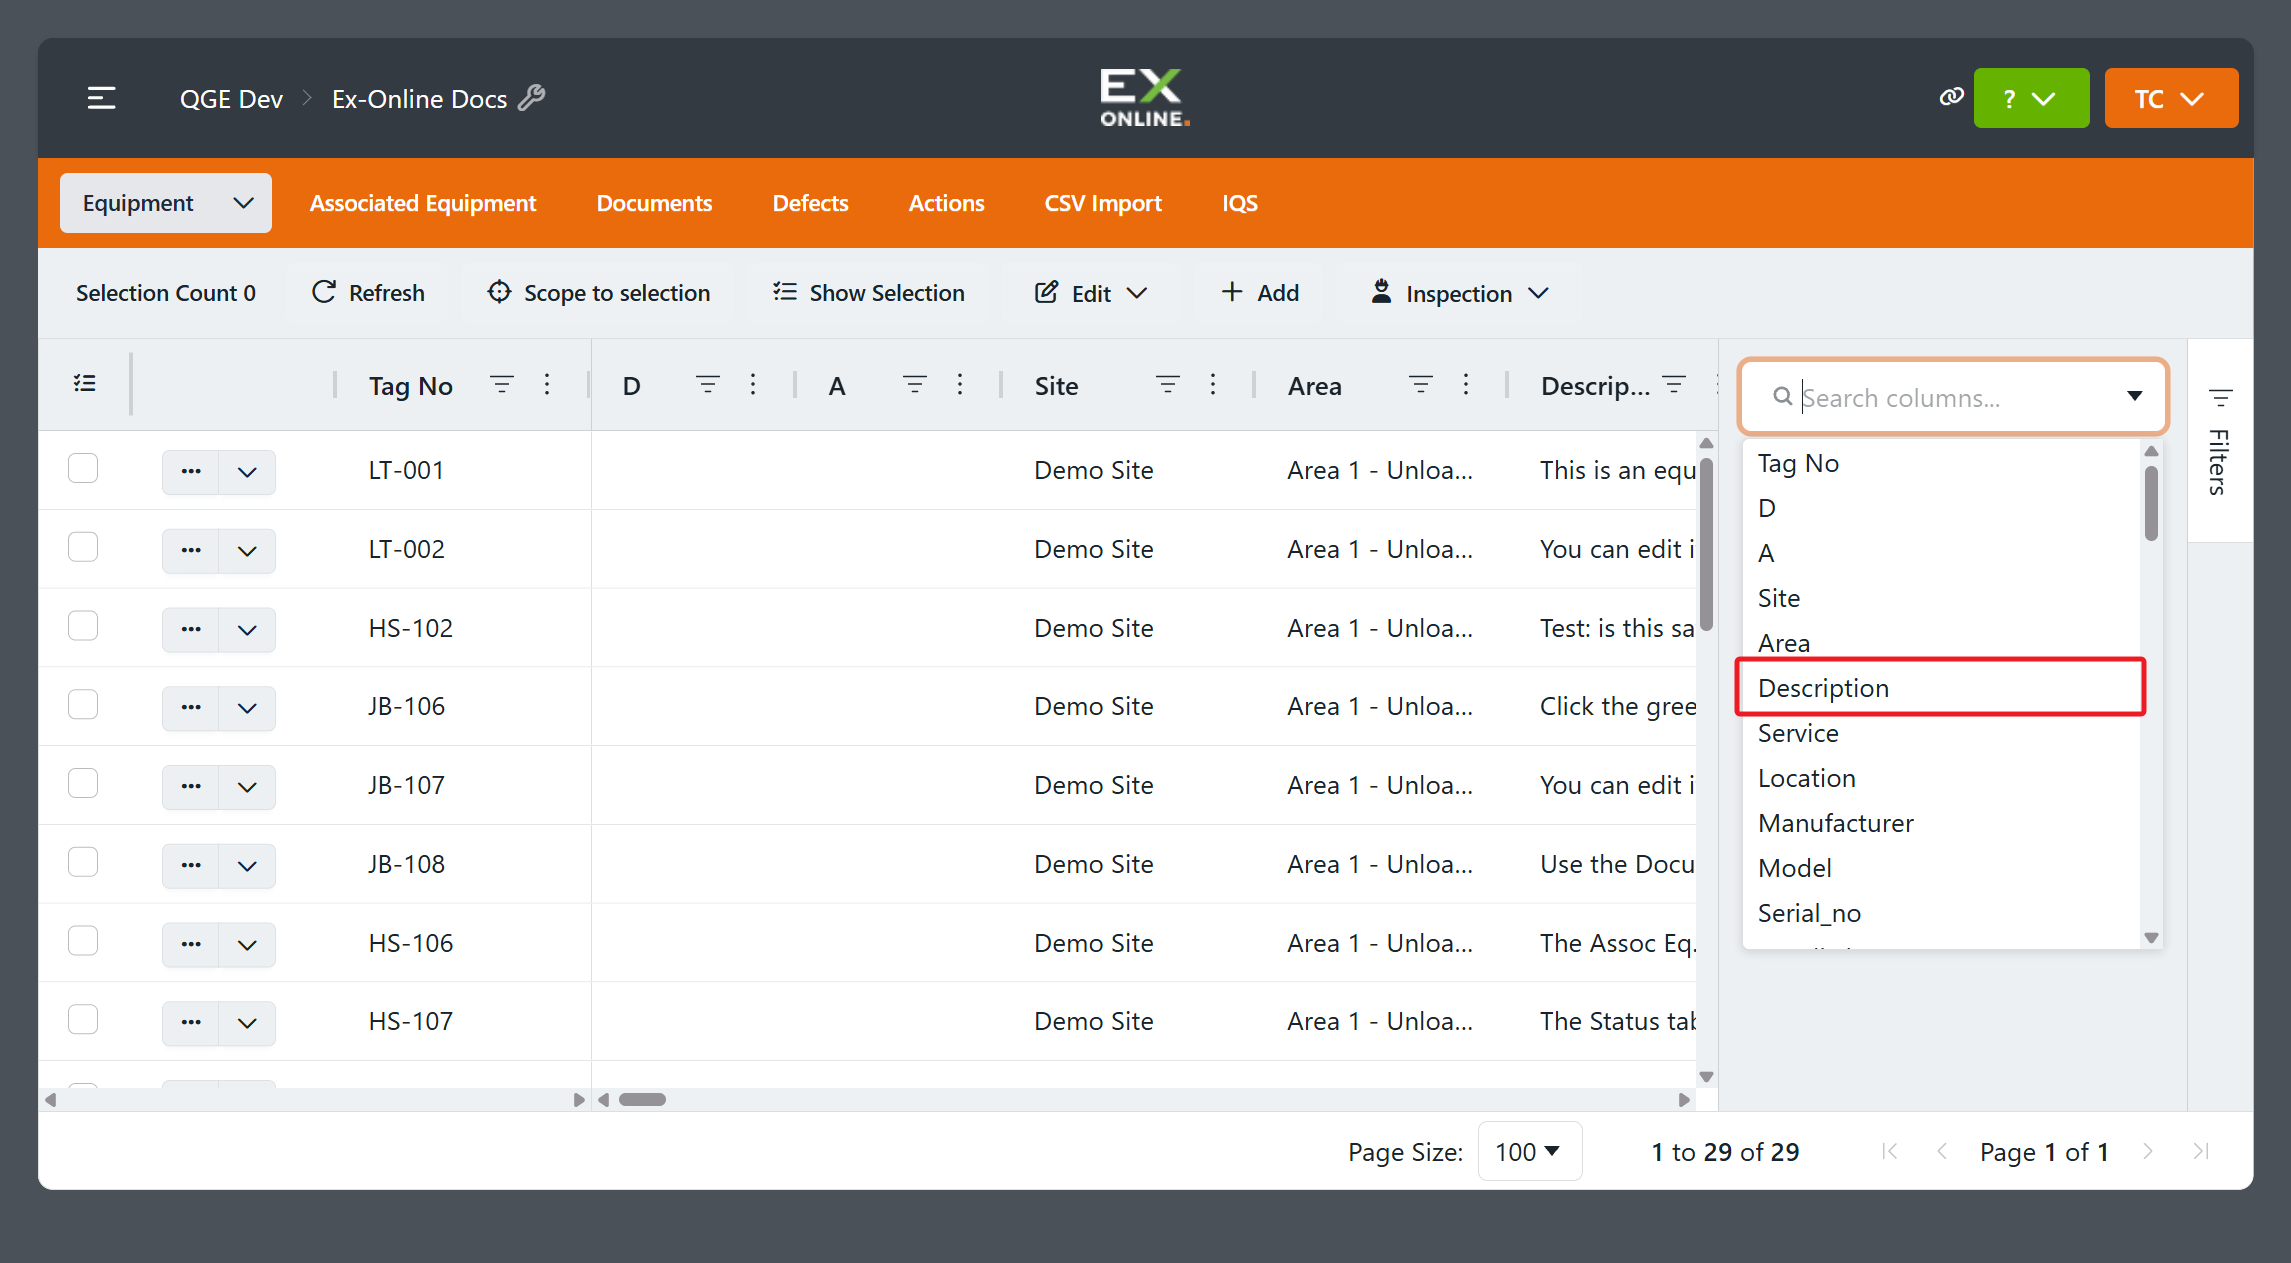2291x1263 pixels.
Task: Tick the checkbox for row JB-106
Action: 83,705
